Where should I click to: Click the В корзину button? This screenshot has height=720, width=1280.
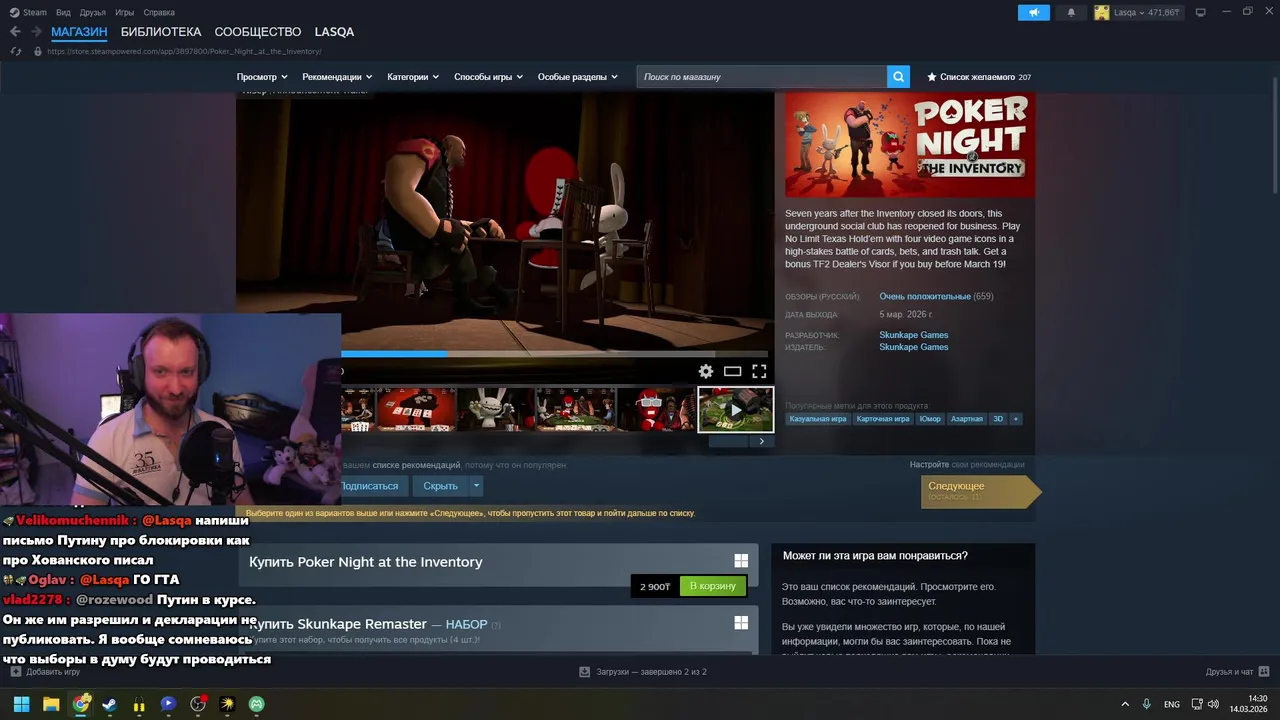(x=712, y=586)
